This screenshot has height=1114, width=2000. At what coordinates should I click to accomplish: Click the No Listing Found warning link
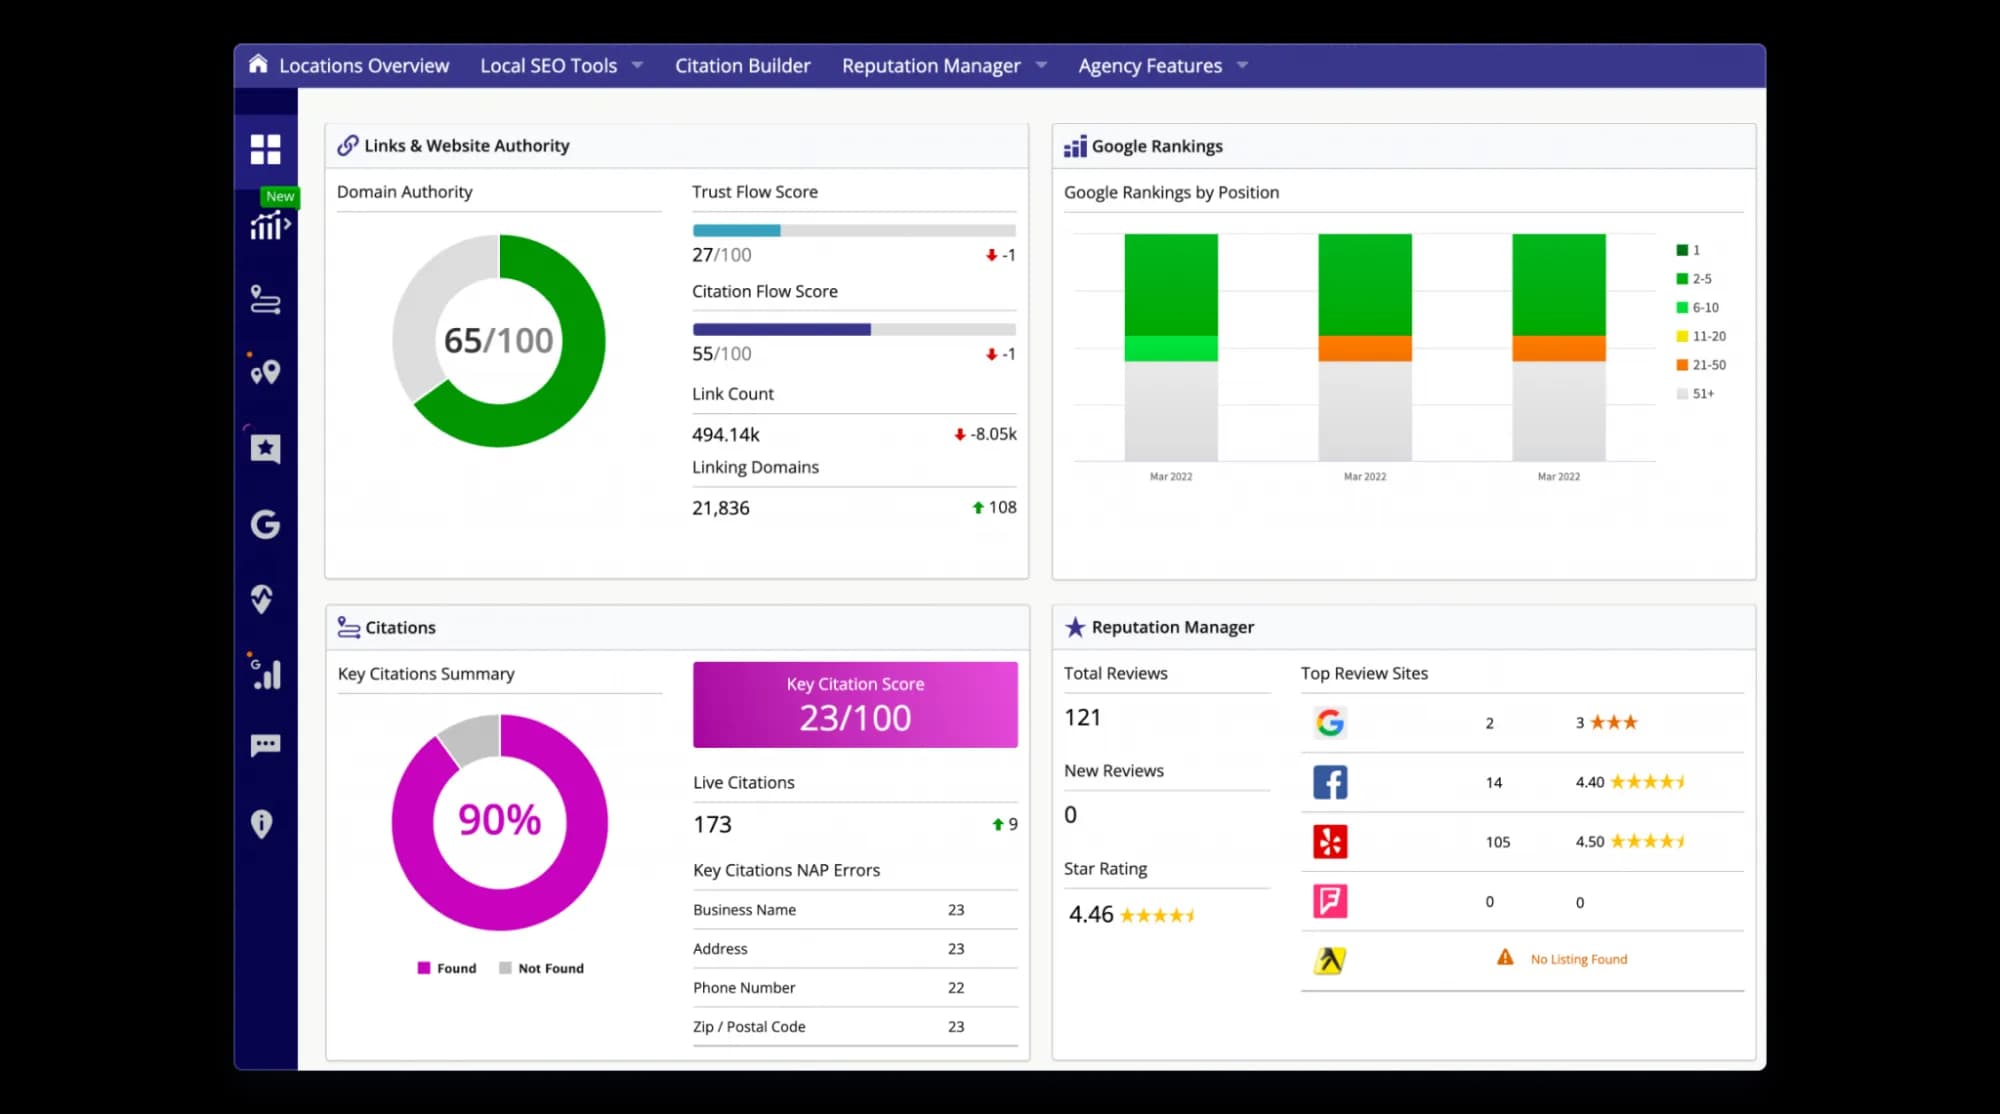pos(1578,958)
